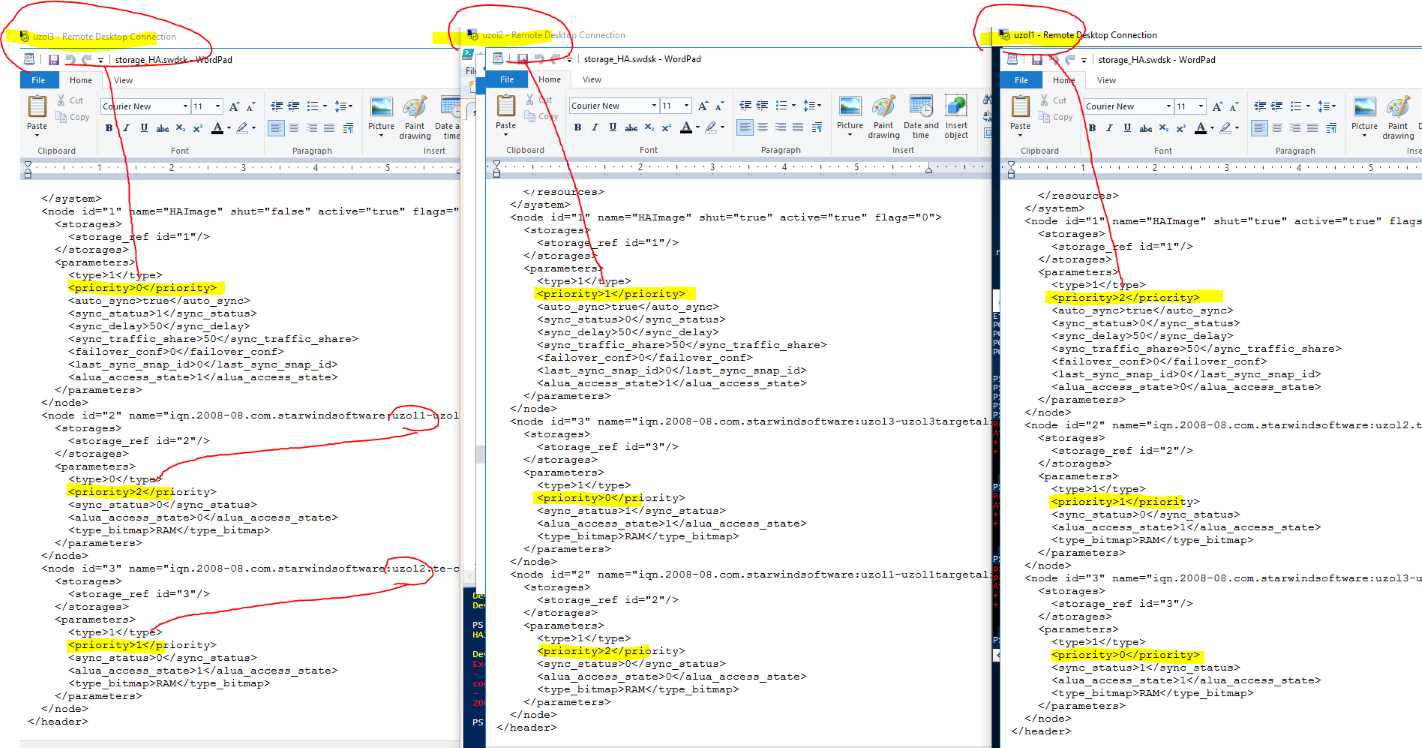Image resolution: width=1422 pixels, height=748 pixels.
Task: Click the uzol3 WordPad ruler
Action: tap(240, 168)
